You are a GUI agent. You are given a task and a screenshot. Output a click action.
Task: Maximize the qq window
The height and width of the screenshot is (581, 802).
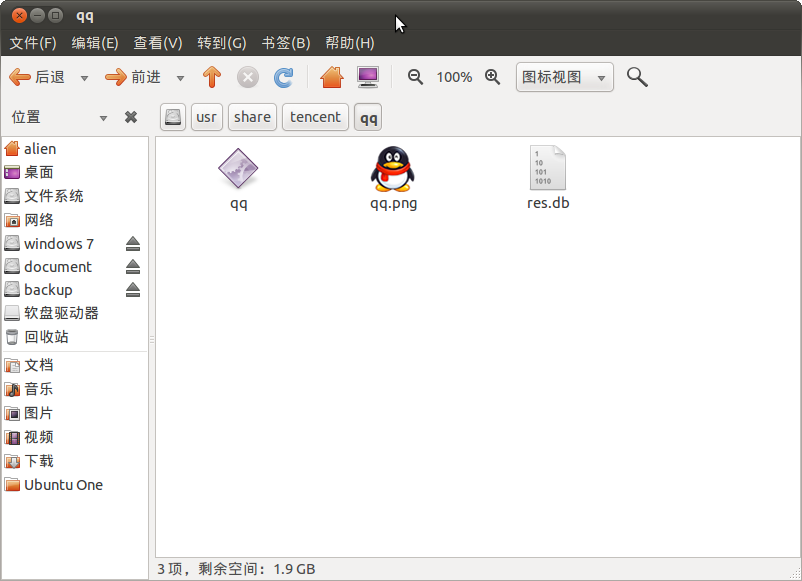coord(55,16)
